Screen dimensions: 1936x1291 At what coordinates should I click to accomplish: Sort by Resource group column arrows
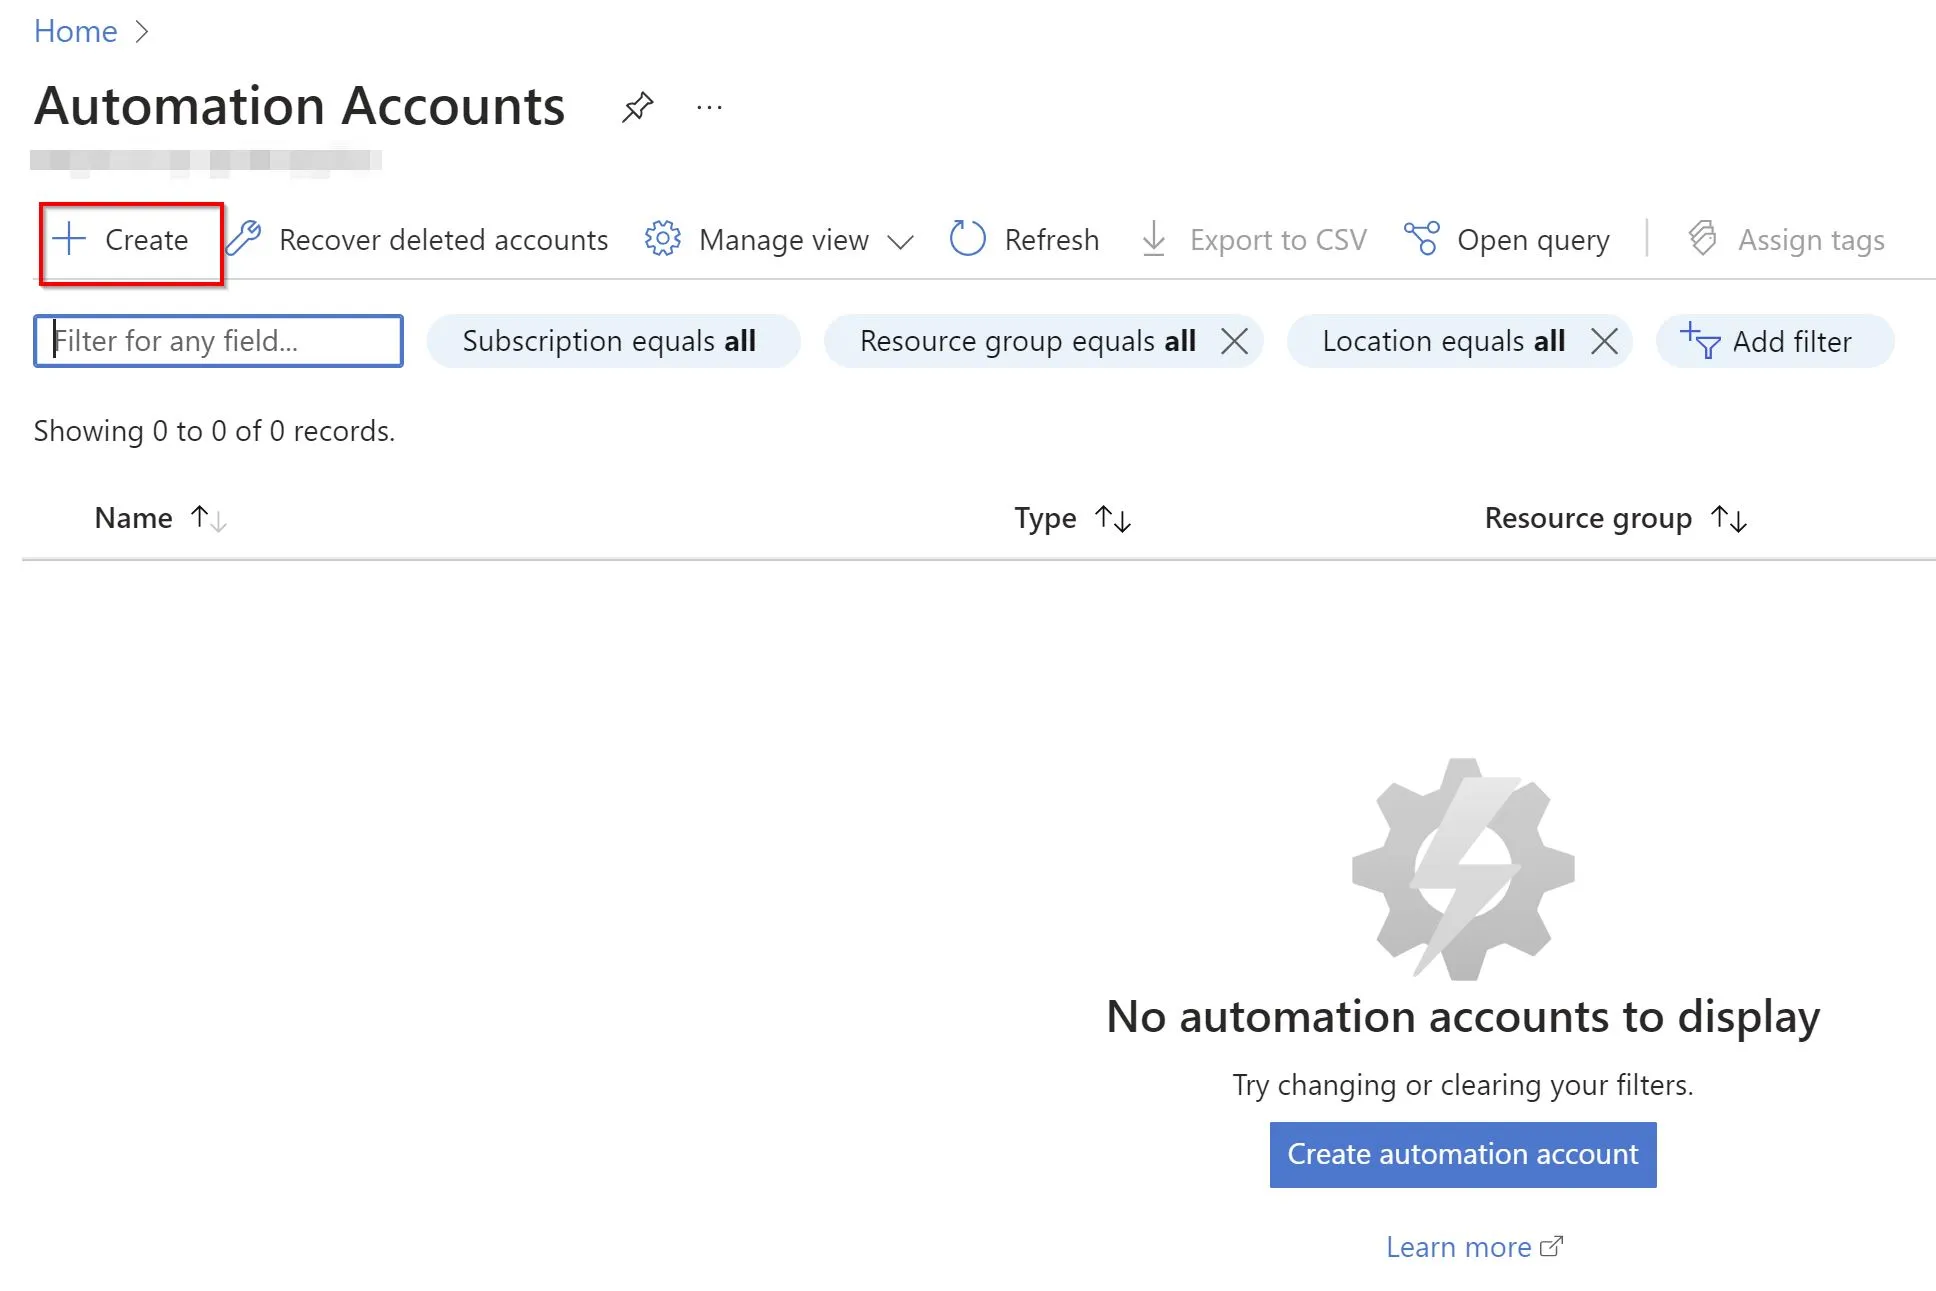[1729, 518]
